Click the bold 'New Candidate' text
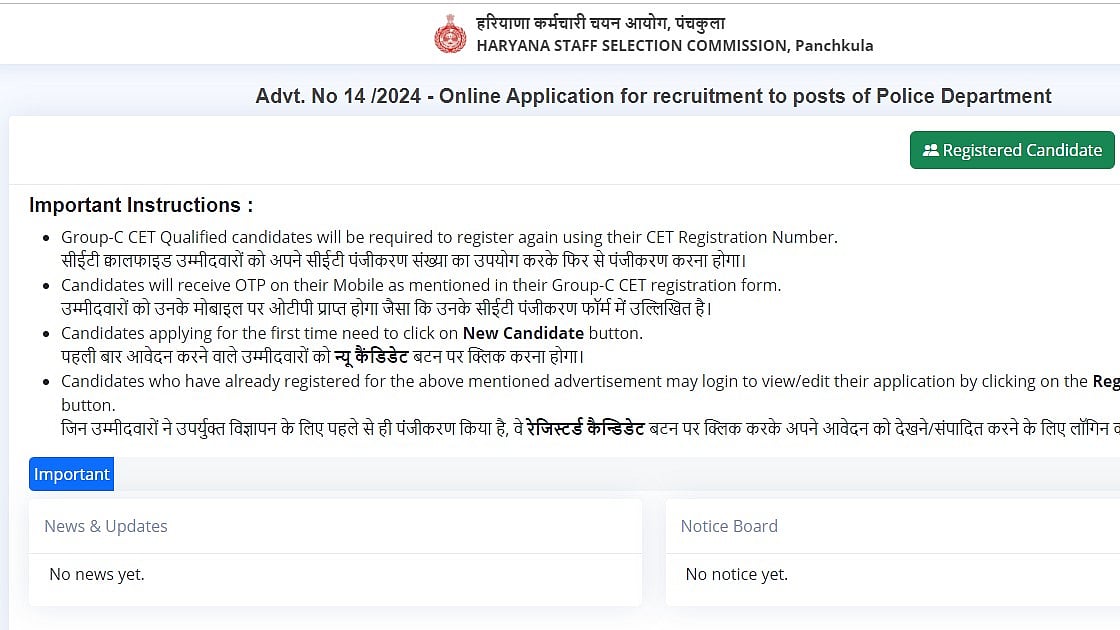The height and width of the screenshot is (630, 1120). click(x=523, y=333)
